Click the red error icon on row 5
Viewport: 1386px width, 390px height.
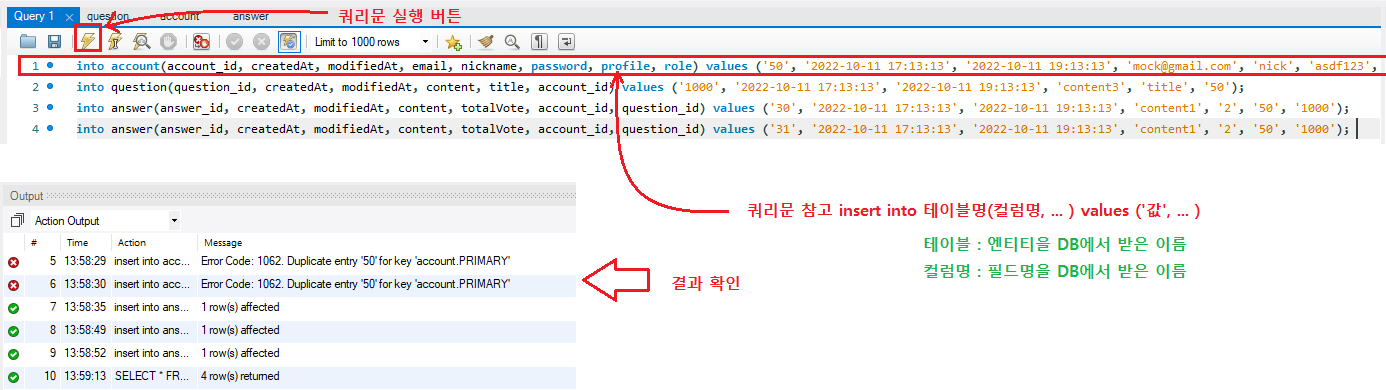click(13, 262)
